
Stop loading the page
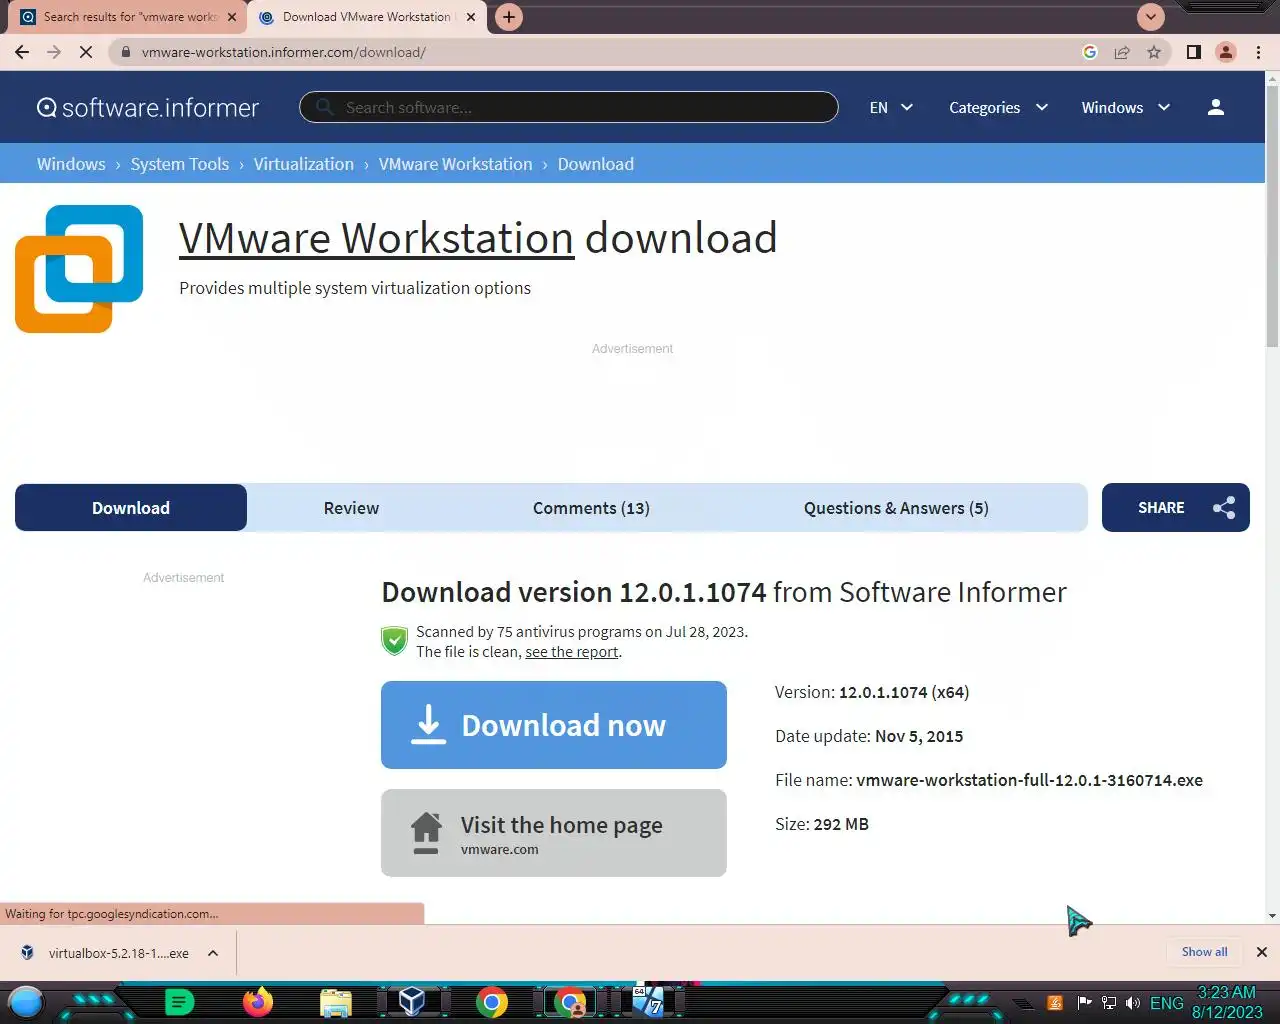[86, 52]
